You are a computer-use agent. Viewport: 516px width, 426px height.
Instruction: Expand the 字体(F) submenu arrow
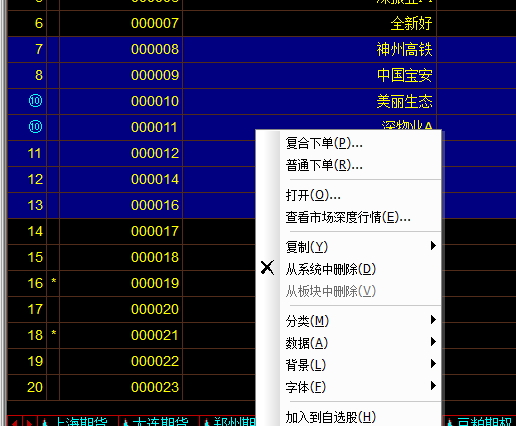click(x=433, y=386)
